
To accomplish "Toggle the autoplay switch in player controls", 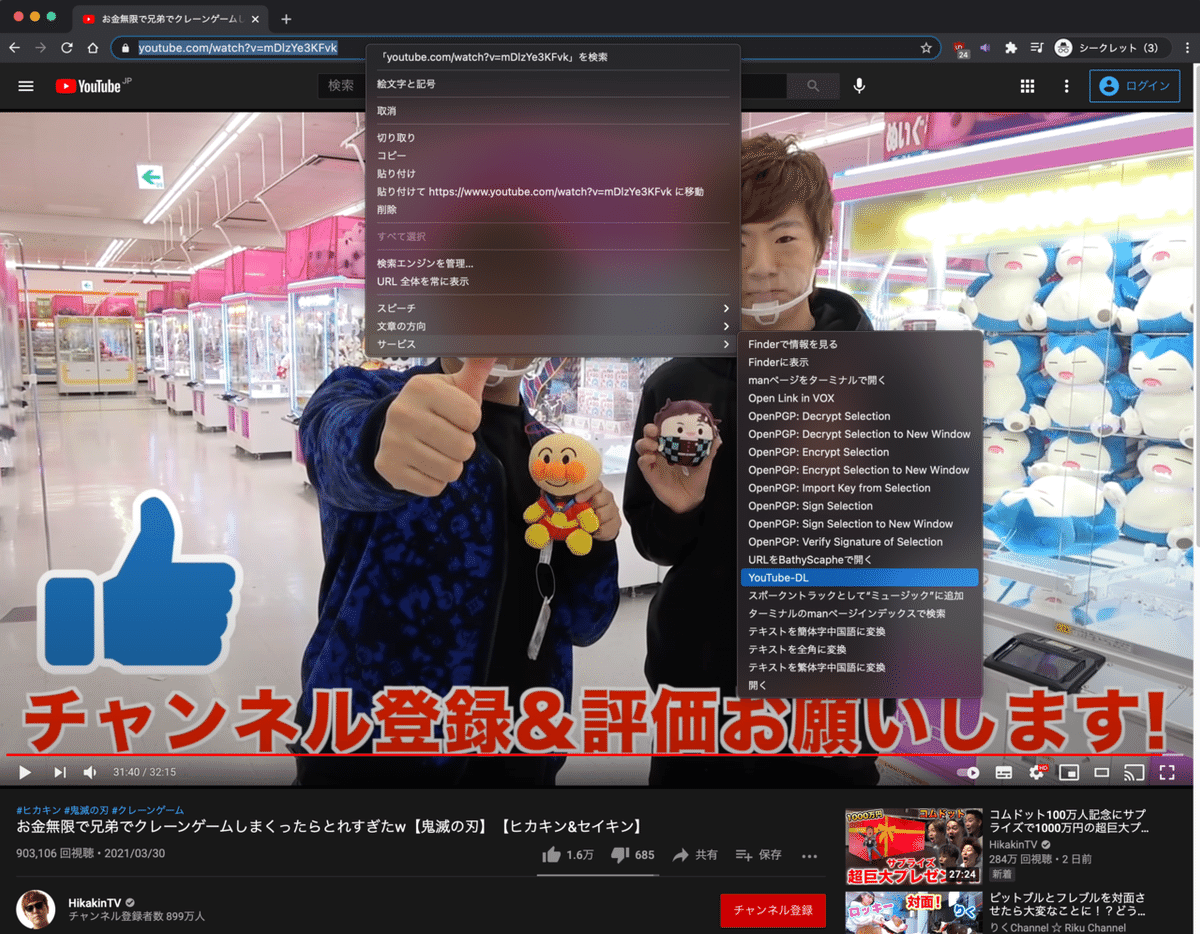I will 965,772.
